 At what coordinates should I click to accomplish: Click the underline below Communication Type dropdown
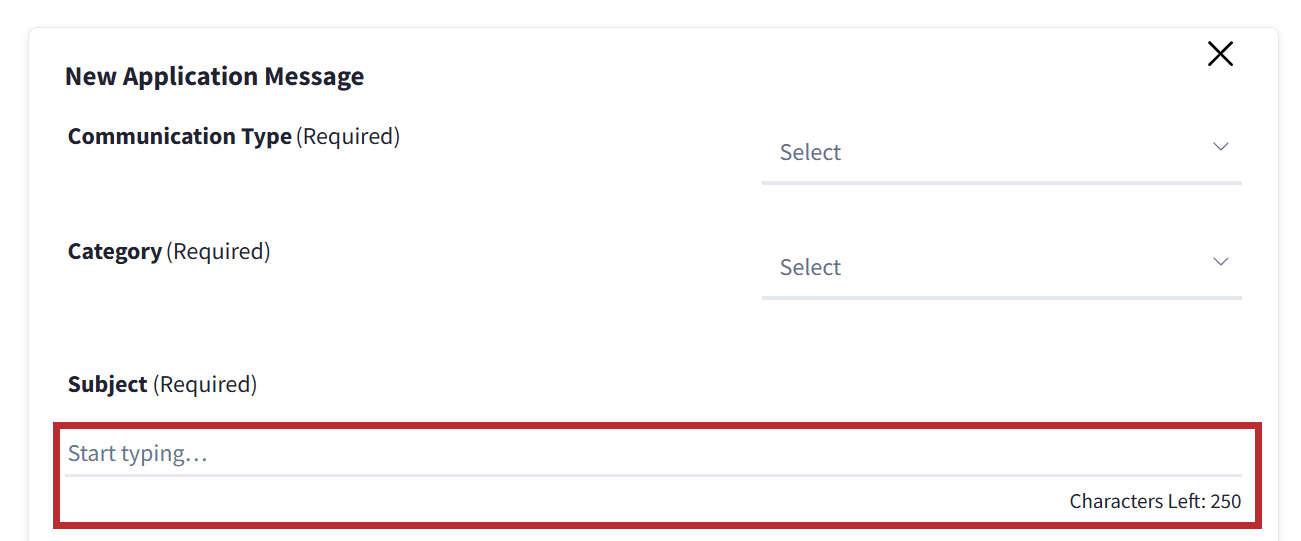point(1000,183)
